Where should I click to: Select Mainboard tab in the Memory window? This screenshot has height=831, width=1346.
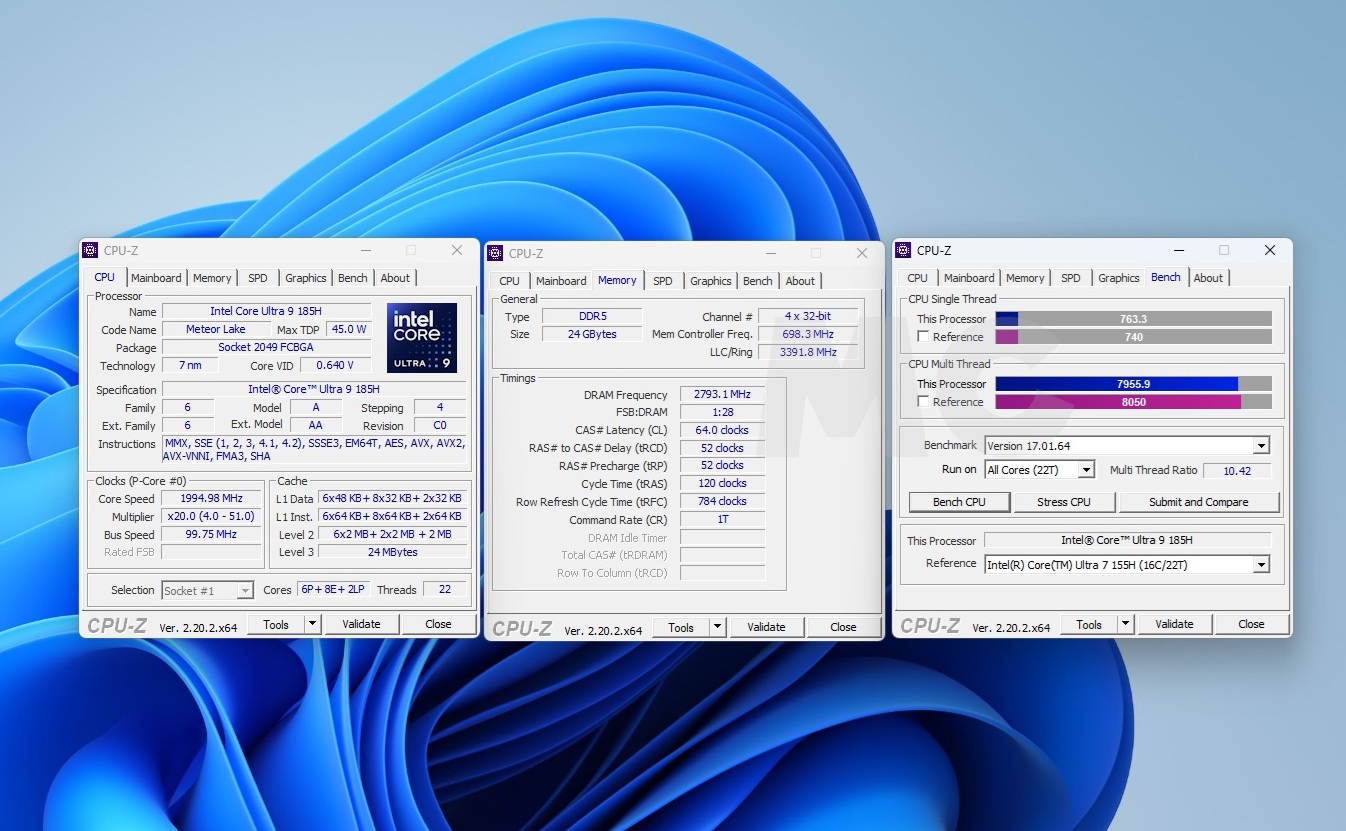(561, 281)
